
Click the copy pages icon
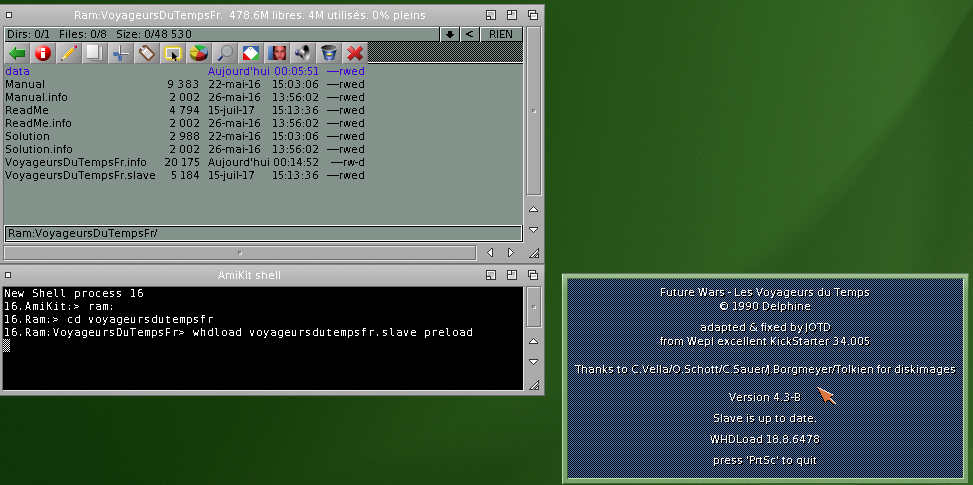pos(95,53)
